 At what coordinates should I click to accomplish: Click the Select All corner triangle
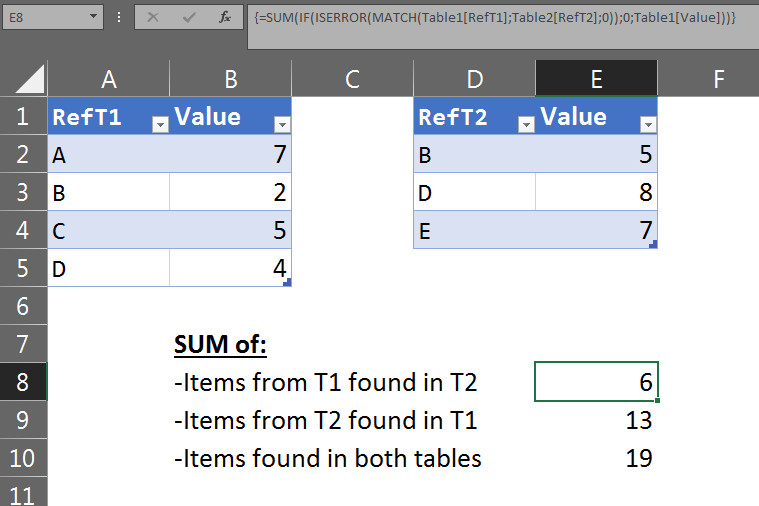click(x=30, y=79)
